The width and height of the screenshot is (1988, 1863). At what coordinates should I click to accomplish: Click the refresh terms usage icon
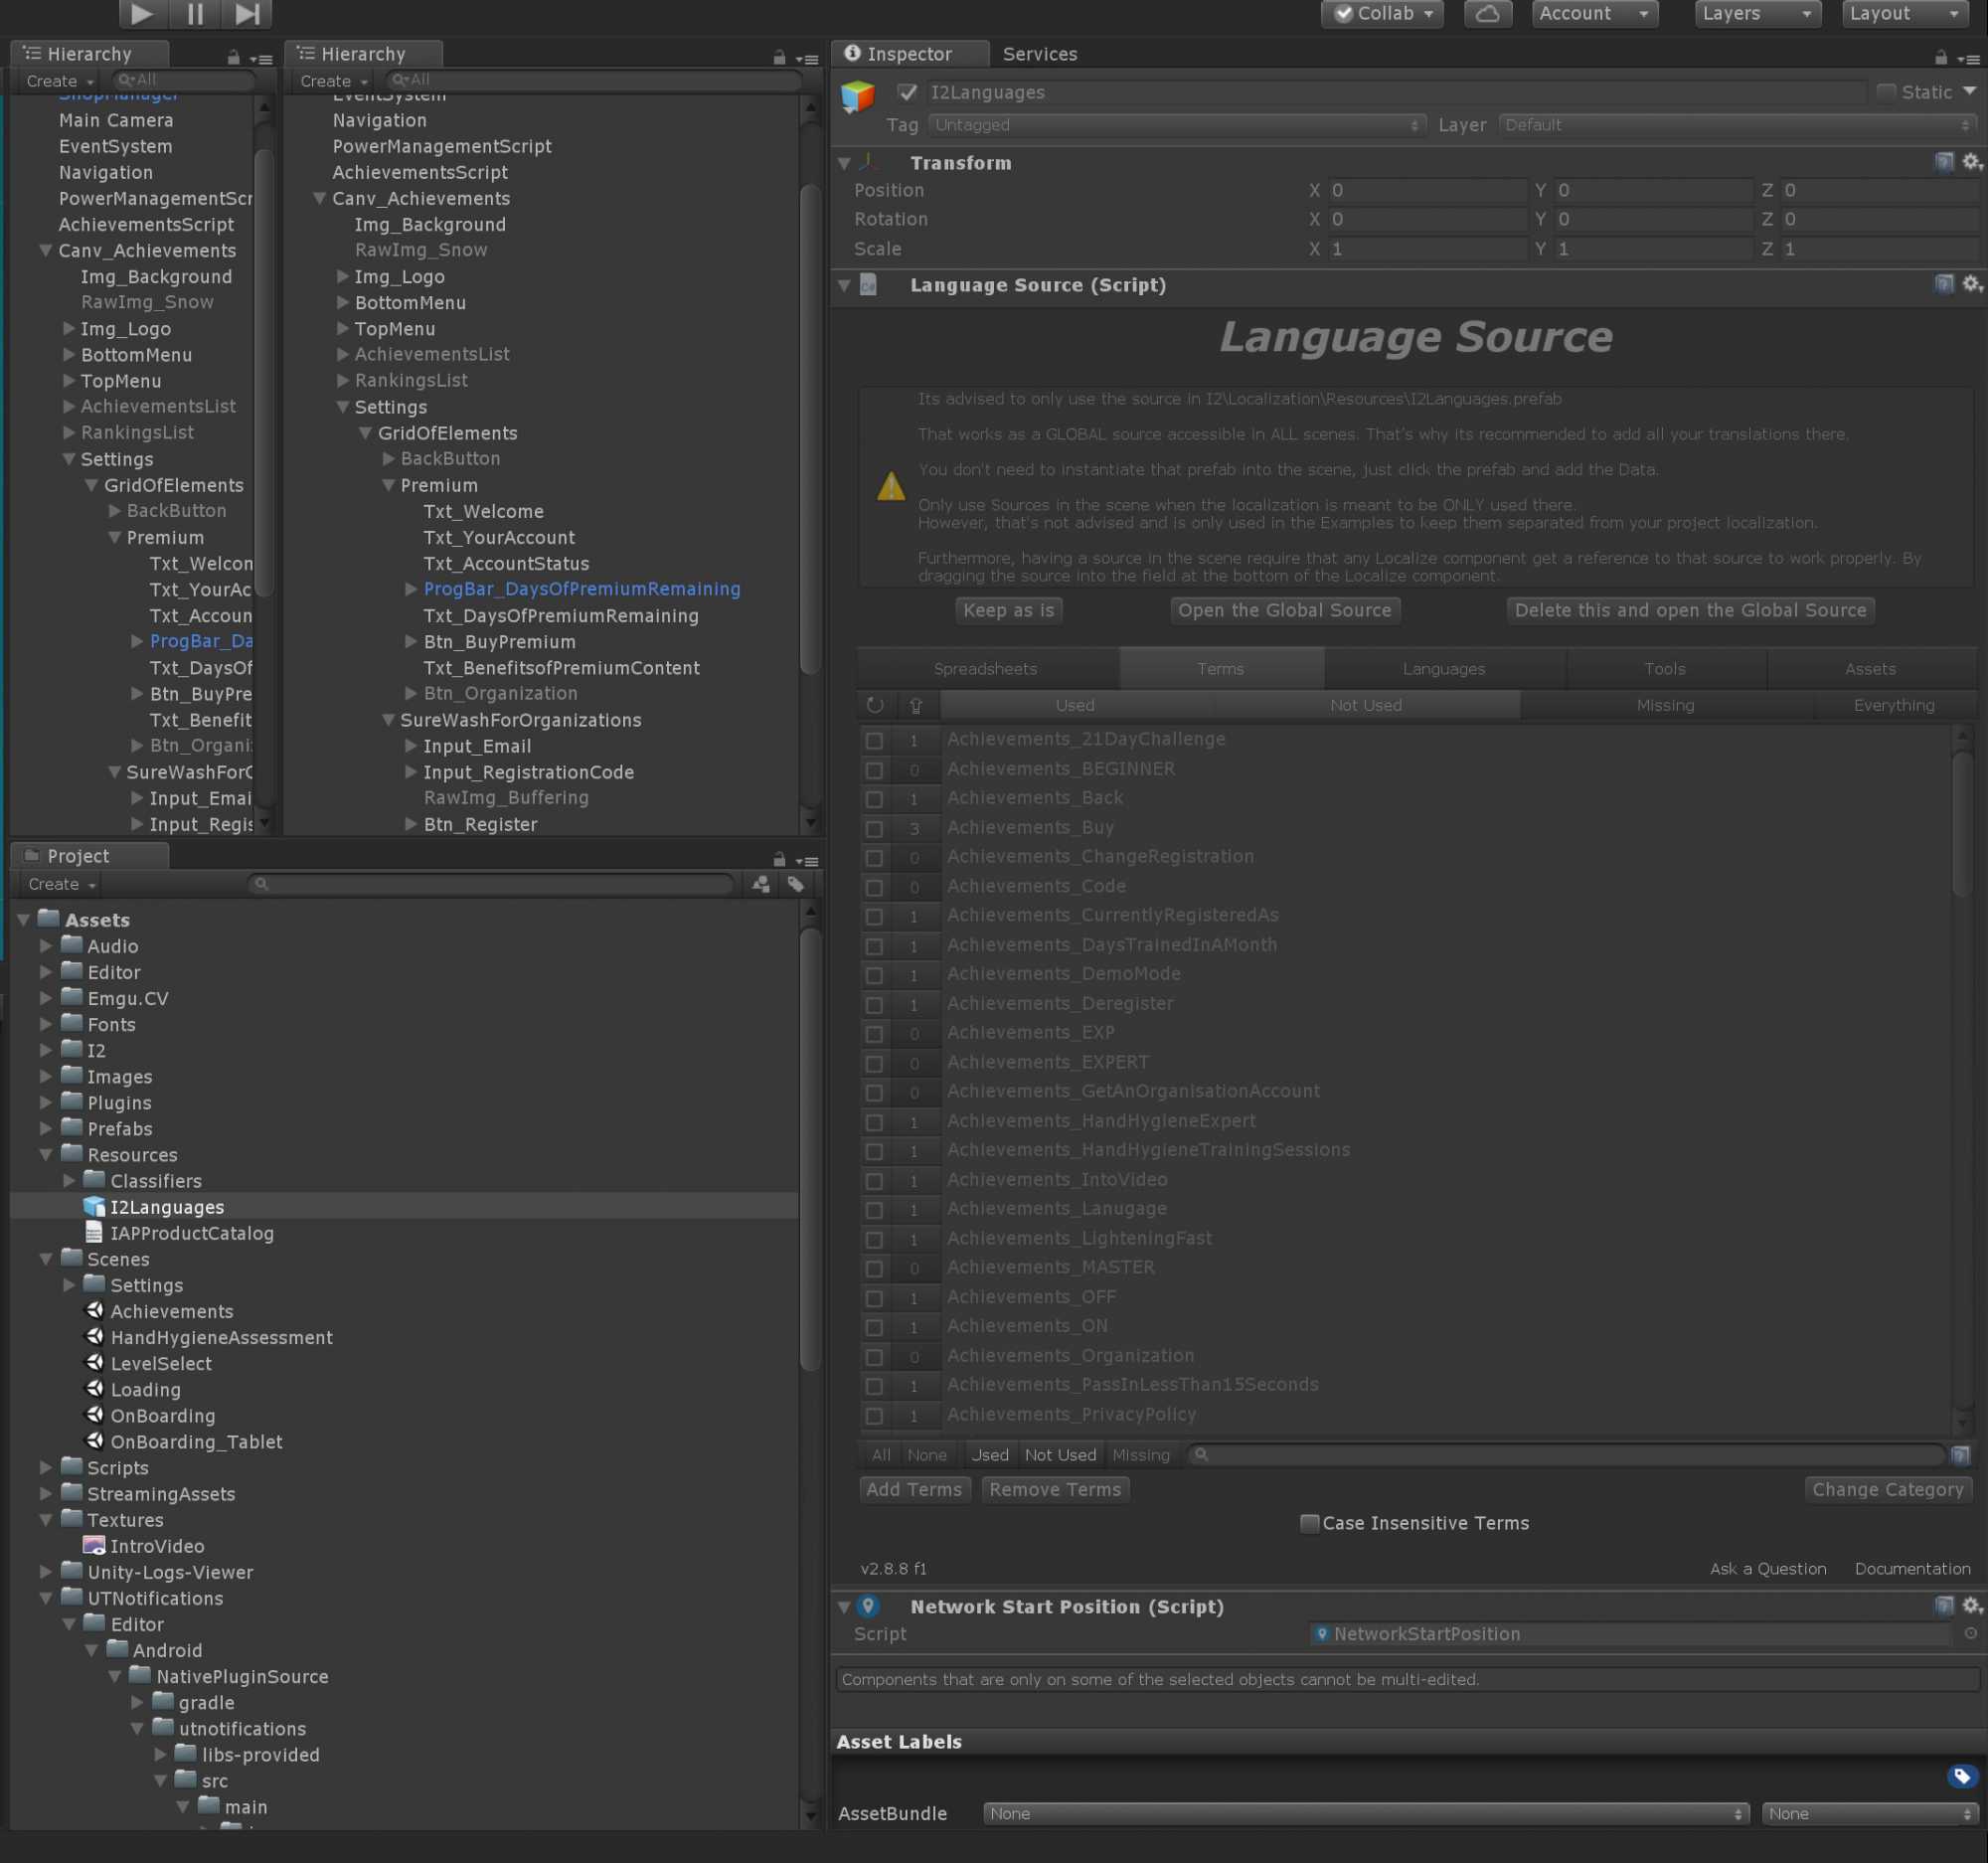click(875, 705)
